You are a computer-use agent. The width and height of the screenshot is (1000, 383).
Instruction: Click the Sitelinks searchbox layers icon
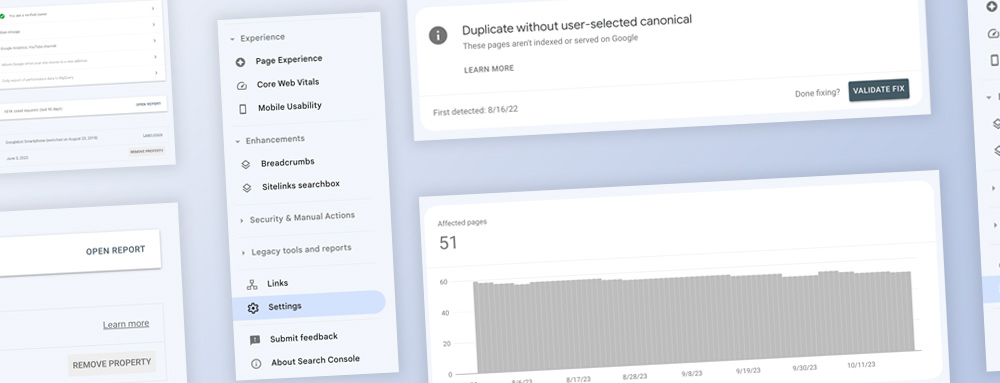(x=247, y=187)
